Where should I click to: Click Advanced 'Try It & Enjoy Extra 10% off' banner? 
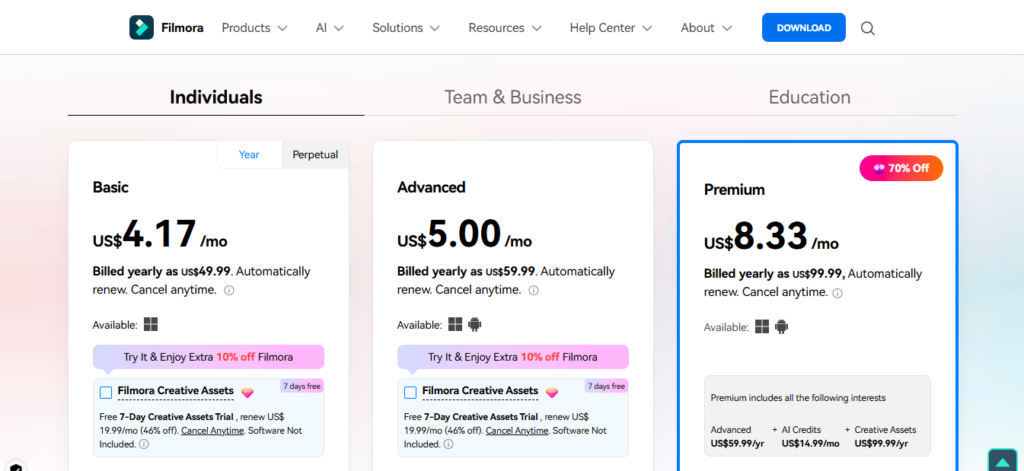[x=513, y=357]
